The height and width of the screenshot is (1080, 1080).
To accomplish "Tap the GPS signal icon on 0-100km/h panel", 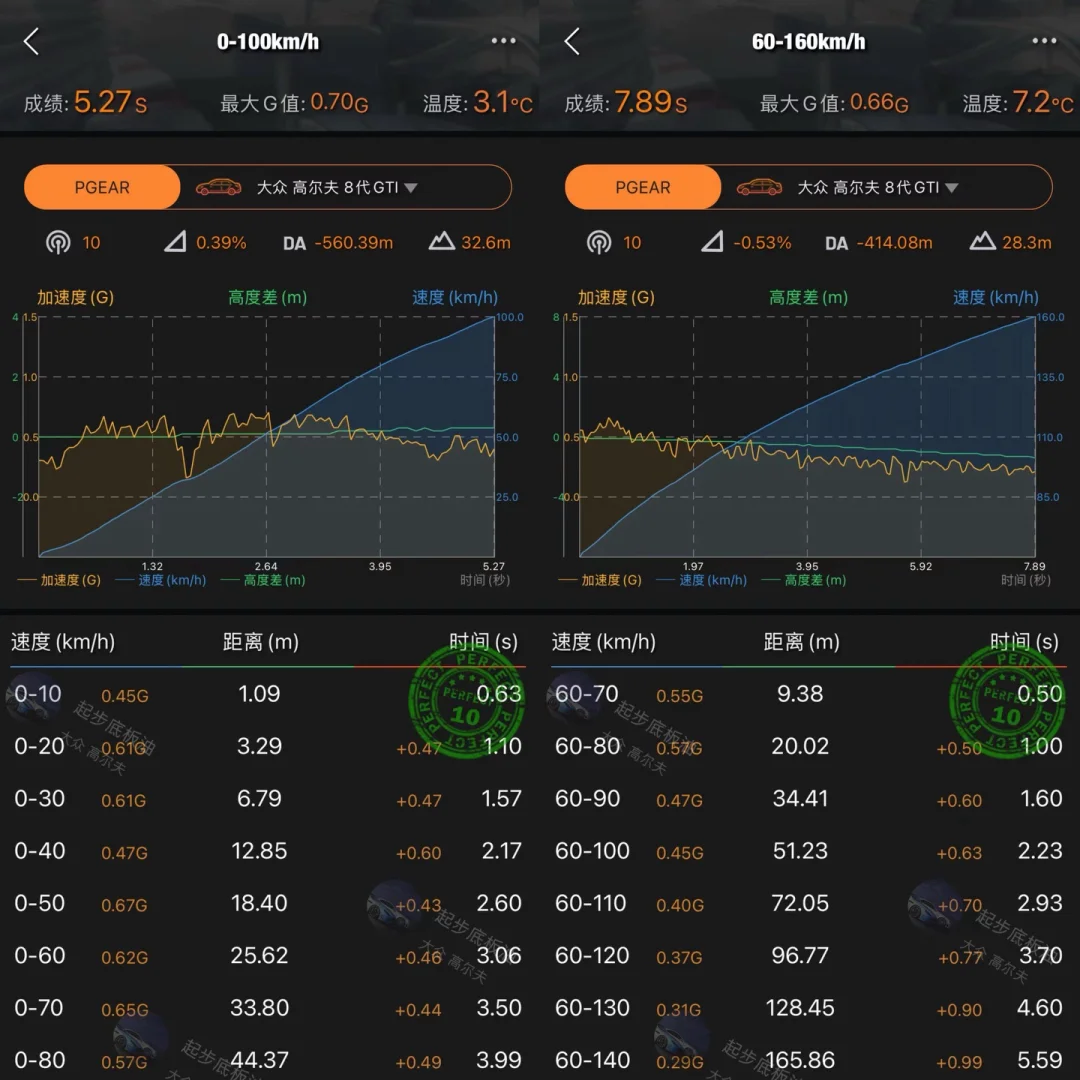I will click(x=58, y=242).
